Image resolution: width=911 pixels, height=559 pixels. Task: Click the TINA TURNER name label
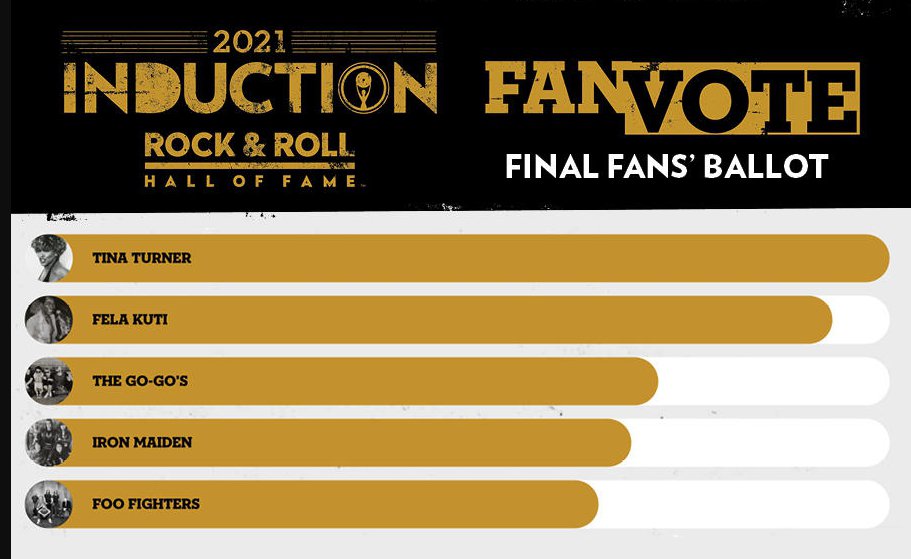pos(141,258)
